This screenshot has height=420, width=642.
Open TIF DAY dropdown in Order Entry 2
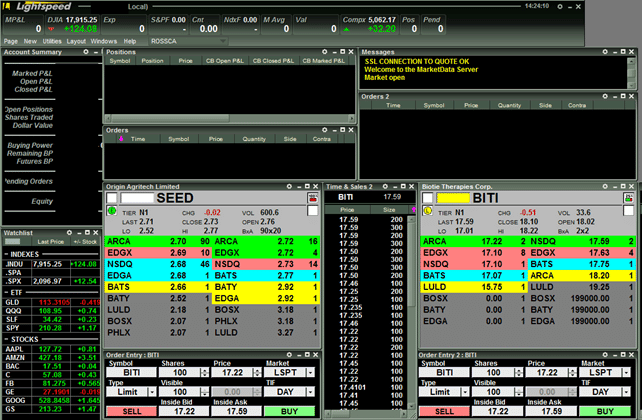point(627,392)
